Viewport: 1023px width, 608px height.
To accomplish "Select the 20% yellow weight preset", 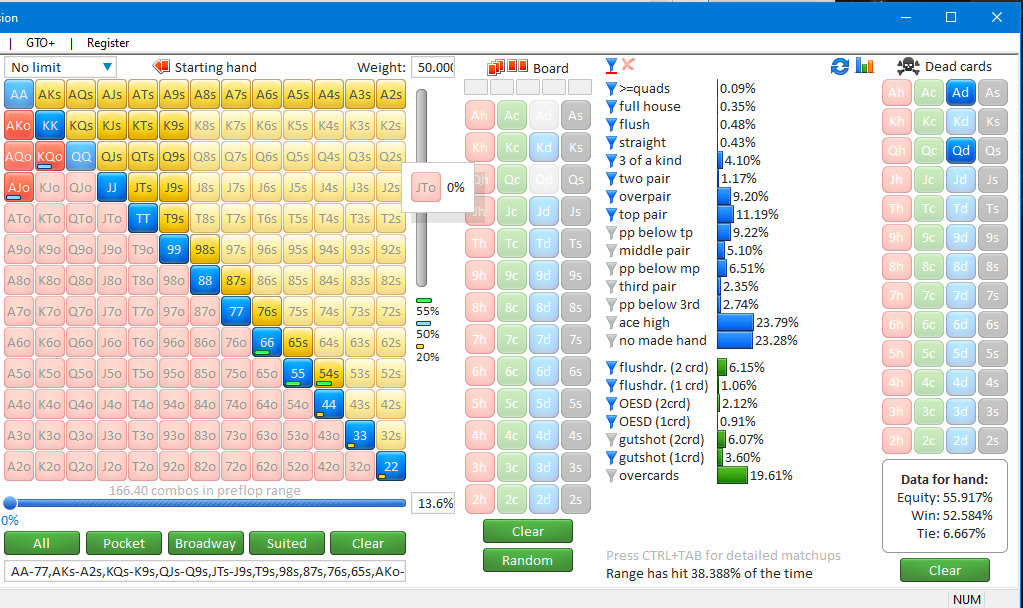I will pos(427,352).
